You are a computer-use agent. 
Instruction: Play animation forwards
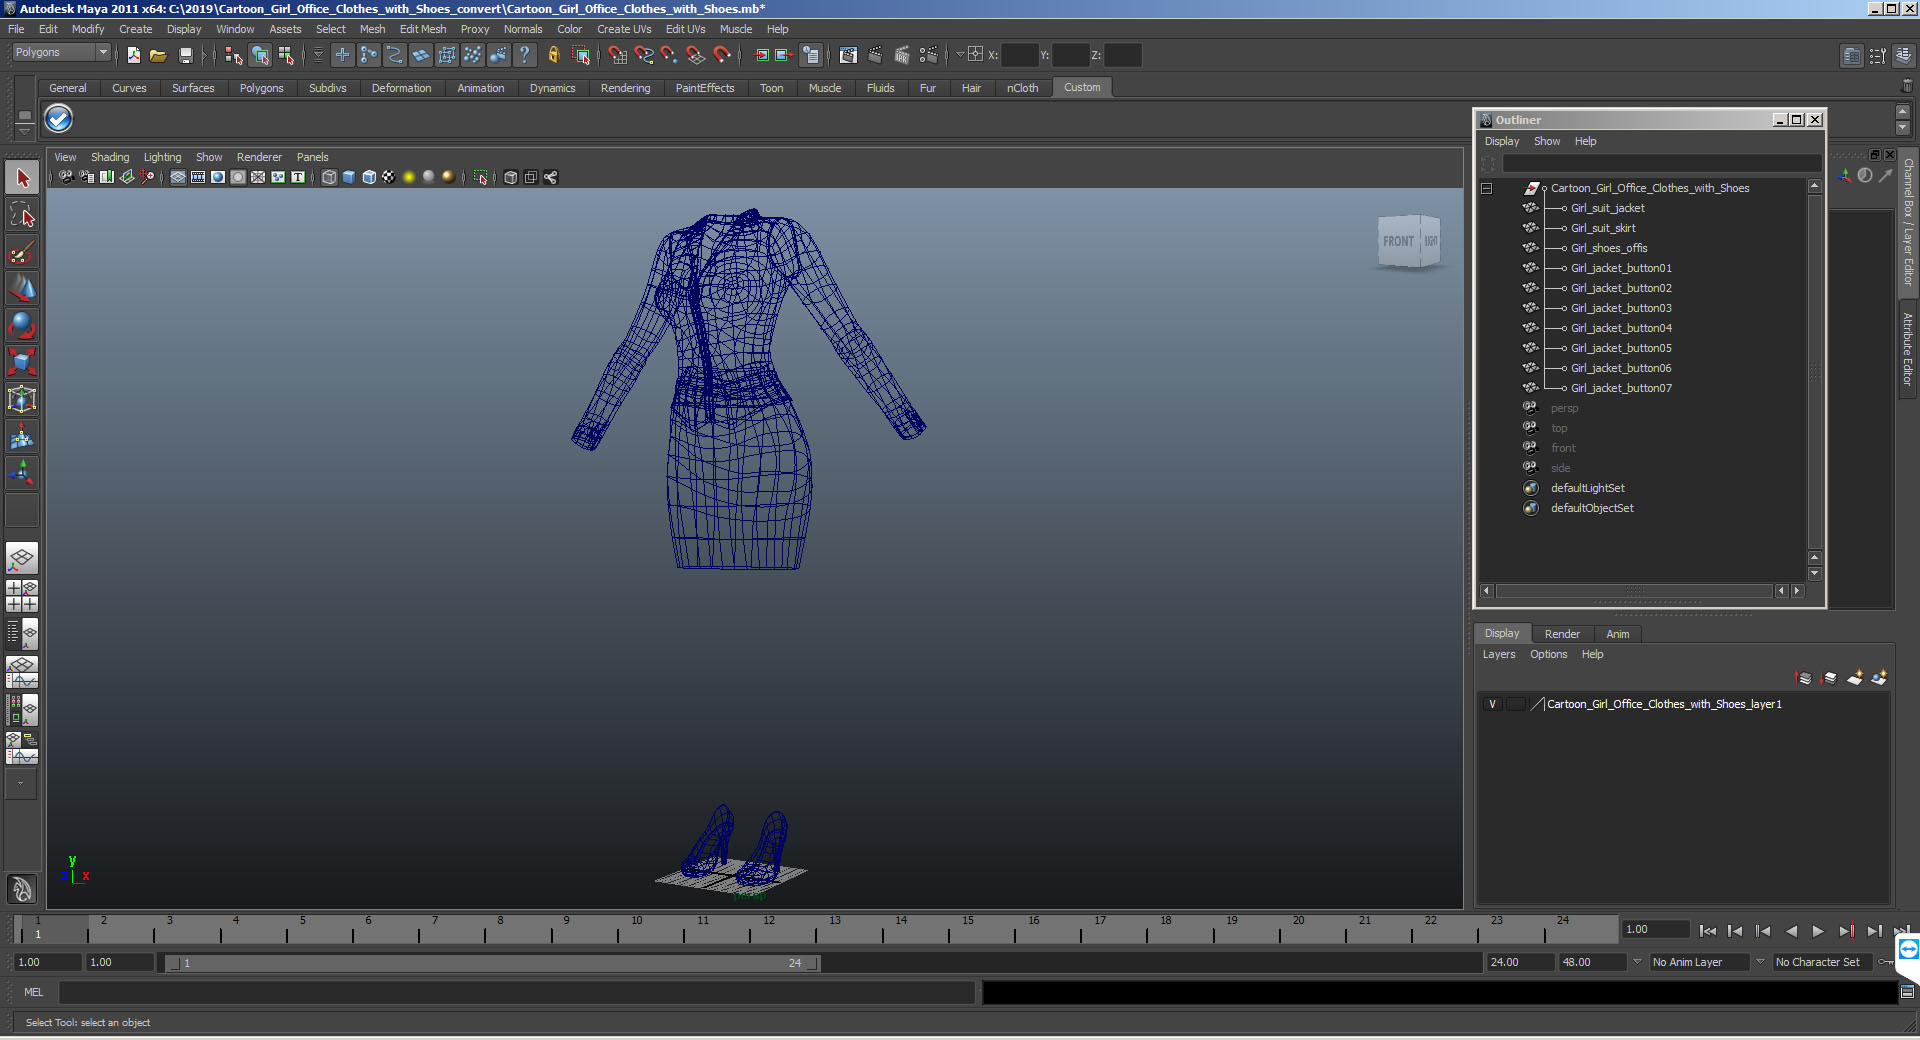pyautogui.click(x=1818, y=931)
